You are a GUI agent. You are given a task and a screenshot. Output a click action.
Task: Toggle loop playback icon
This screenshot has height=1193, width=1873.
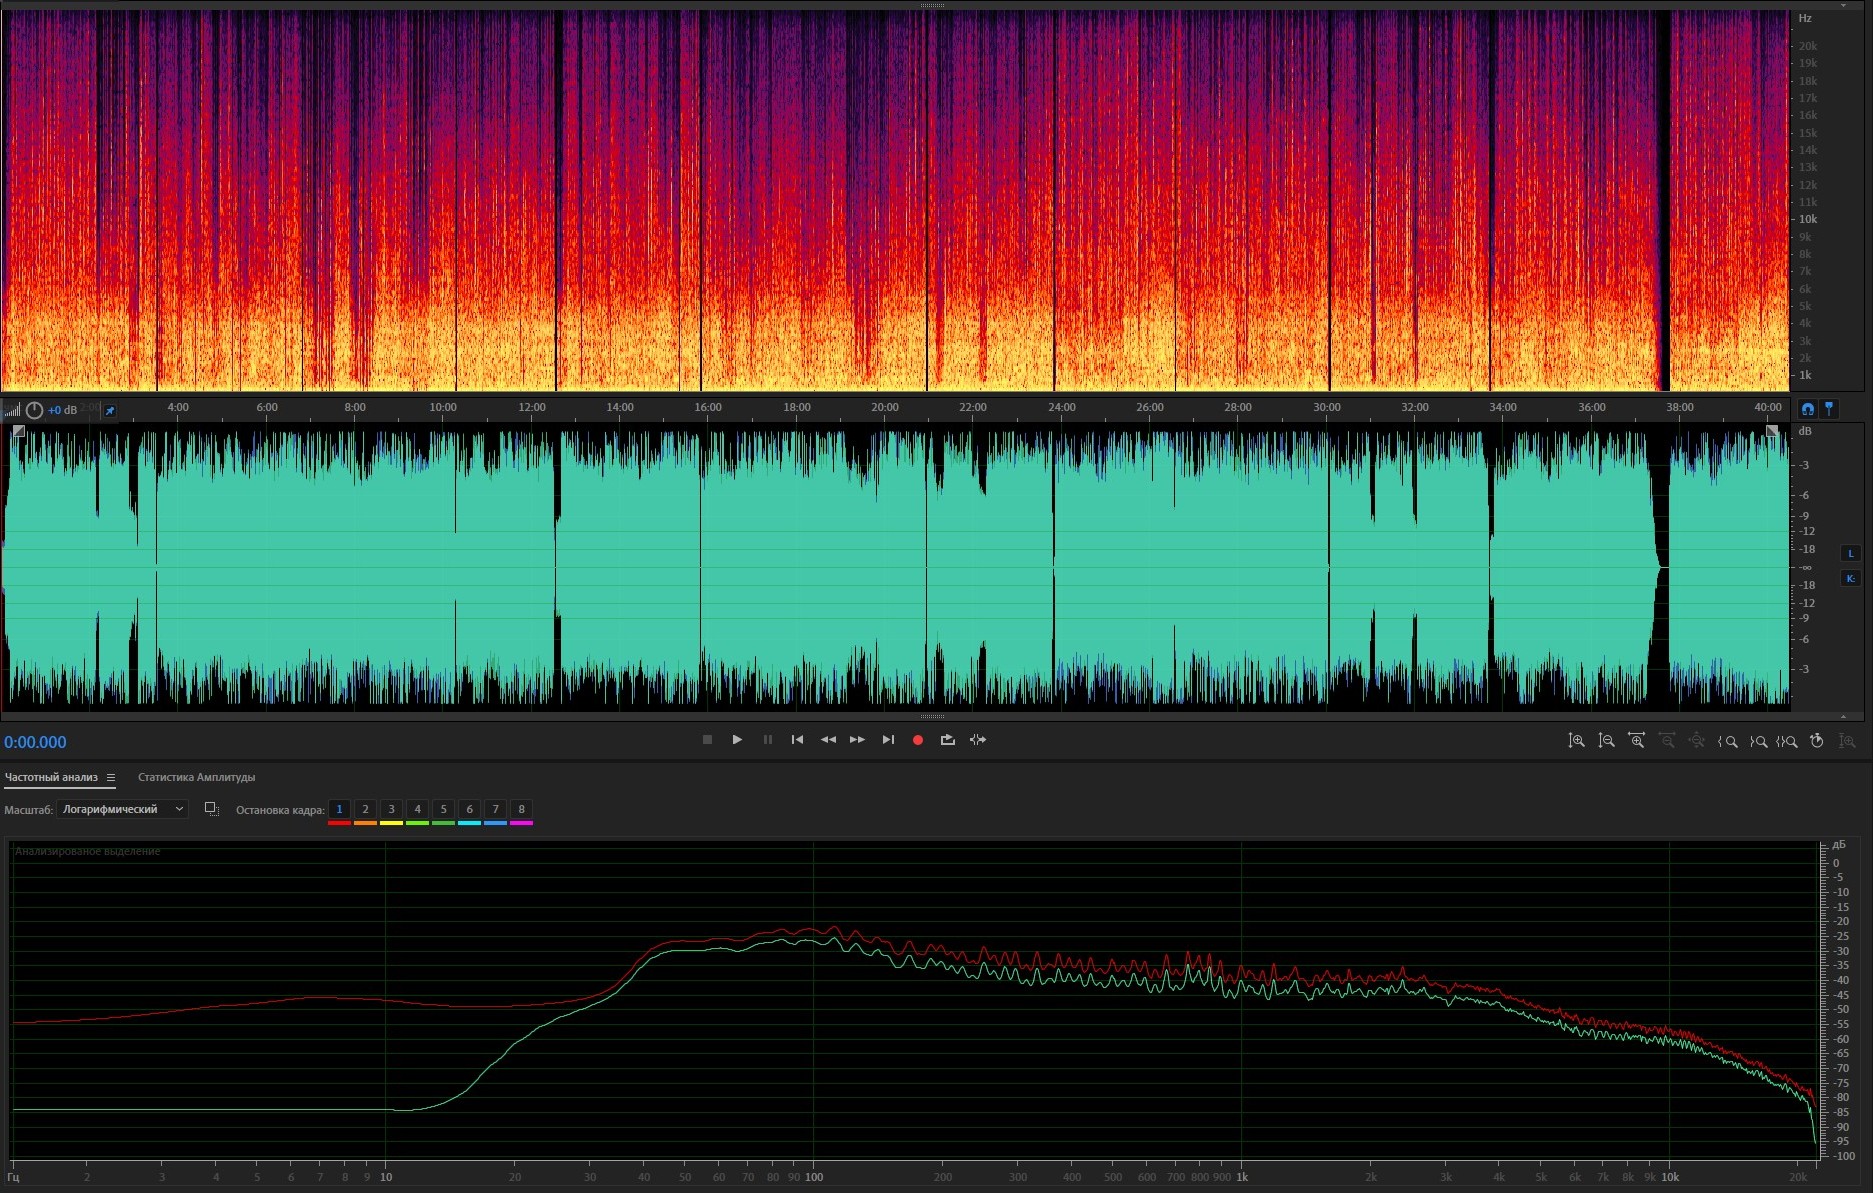[x=947, y=740]
